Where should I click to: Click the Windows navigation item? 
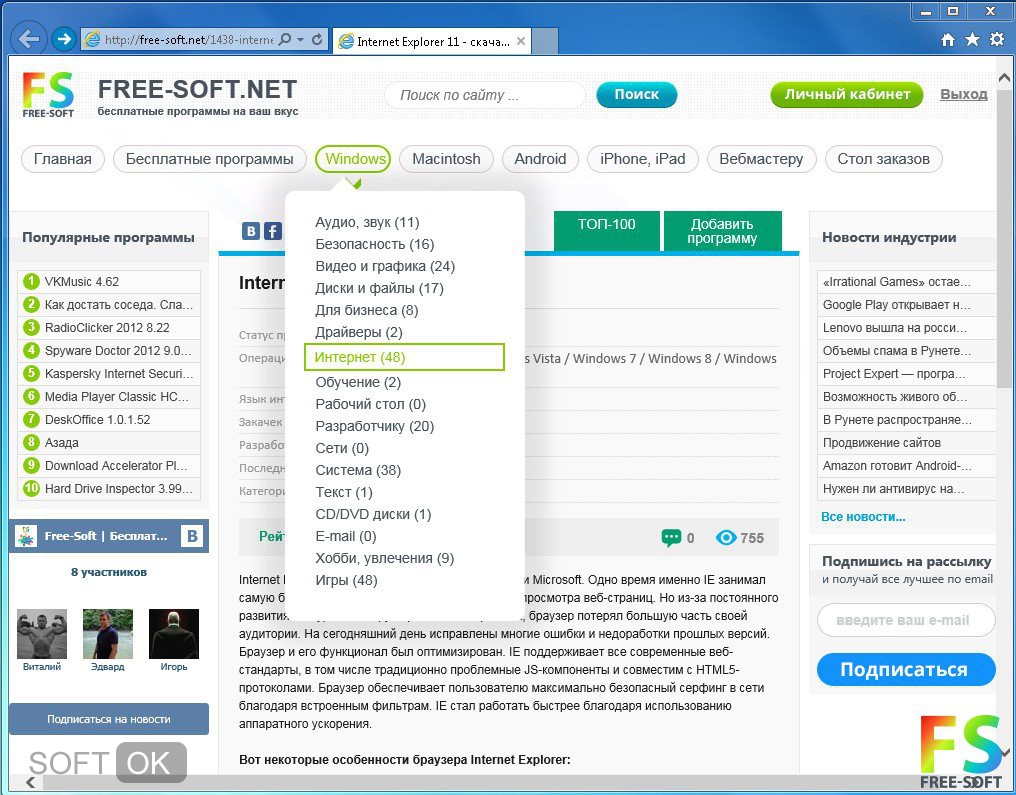[353, 159]
